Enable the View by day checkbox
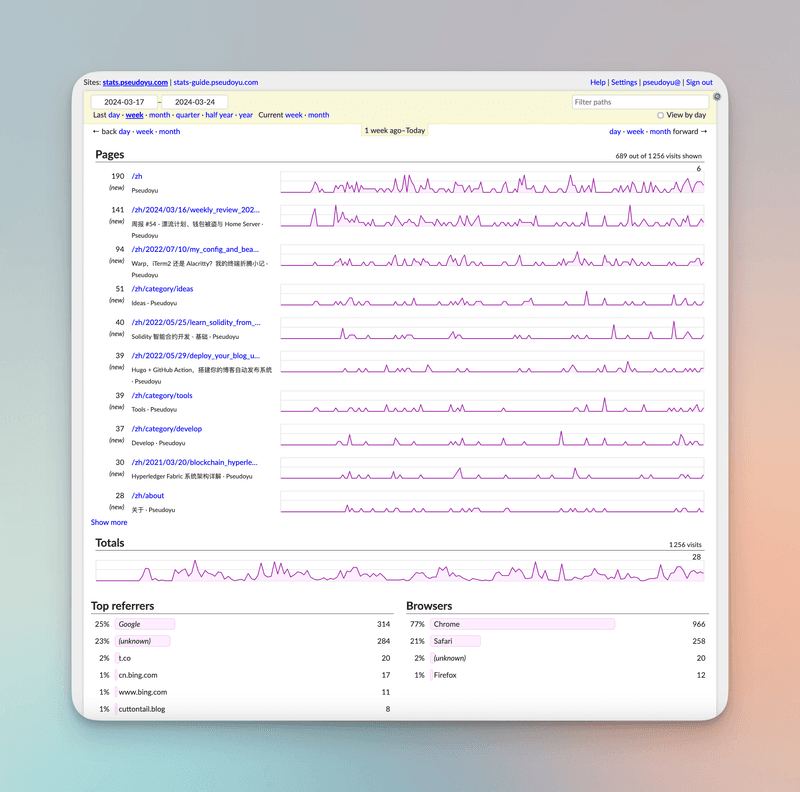 (660, 115)
